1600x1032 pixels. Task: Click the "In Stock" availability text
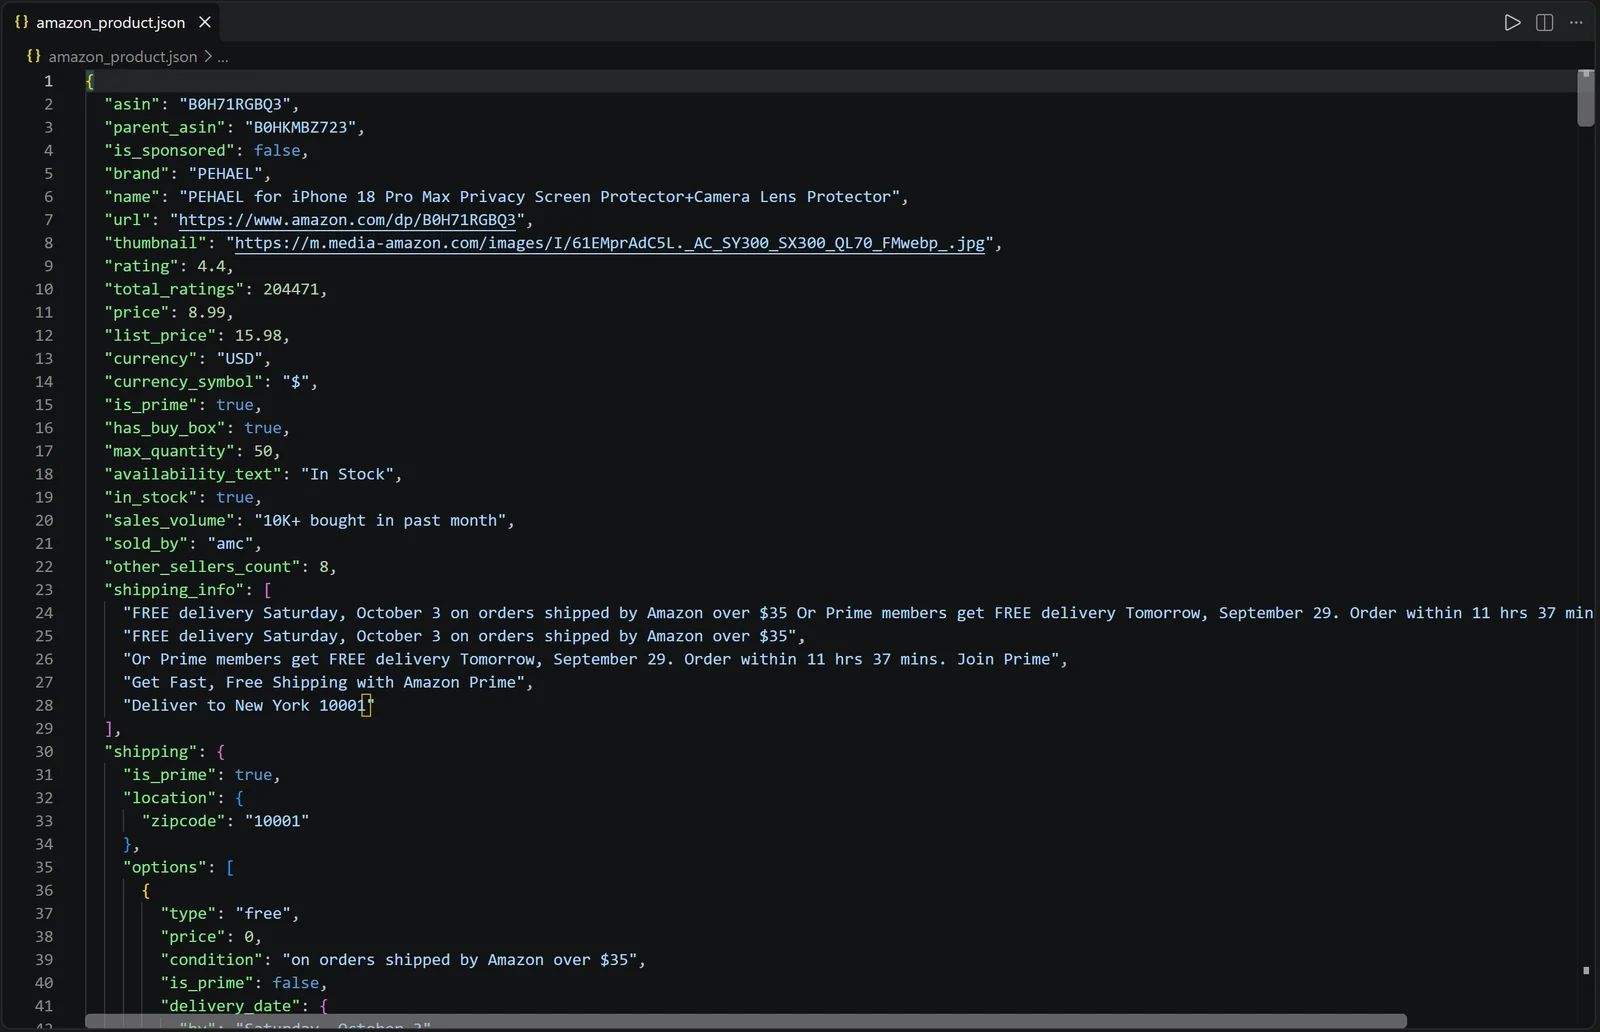pyautogui.click(x=347, y=474)
